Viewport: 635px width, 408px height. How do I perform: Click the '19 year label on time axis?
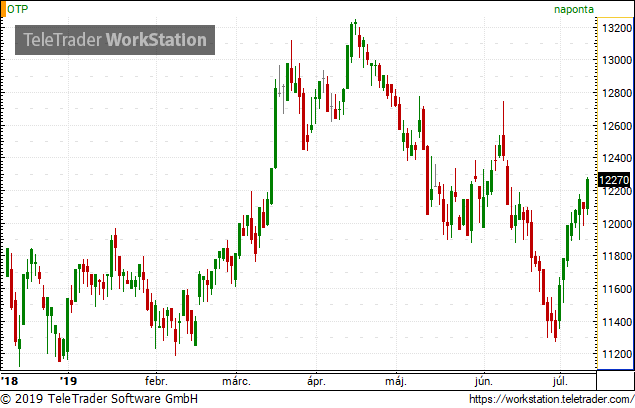pos(68,381)
